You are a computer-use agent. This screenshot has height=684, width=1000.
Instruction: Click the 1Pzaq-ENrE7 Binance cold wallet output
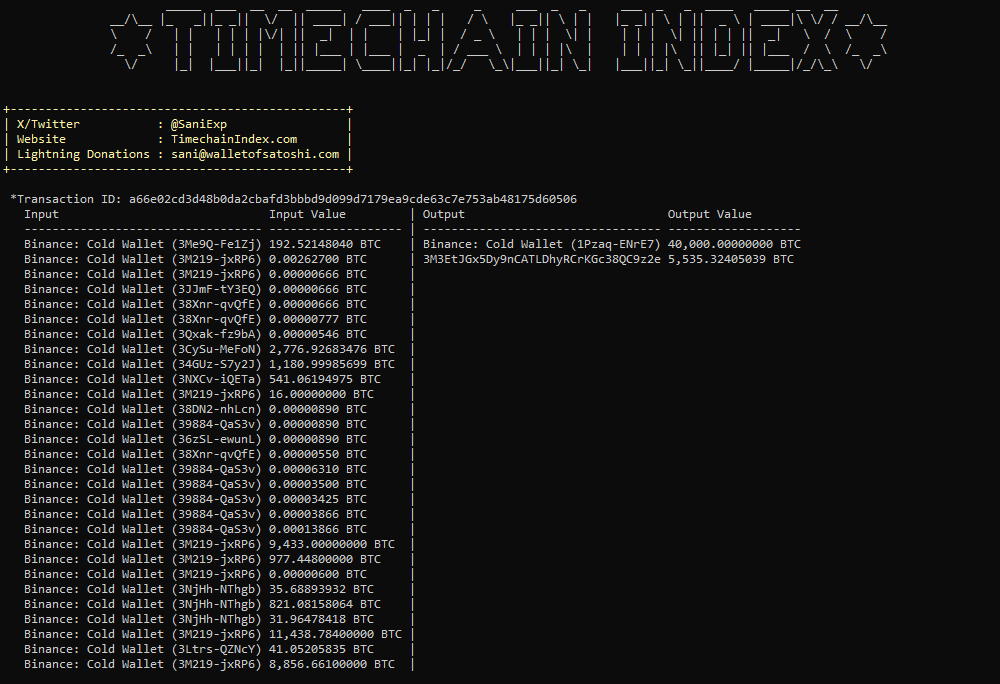pos(532,243)
